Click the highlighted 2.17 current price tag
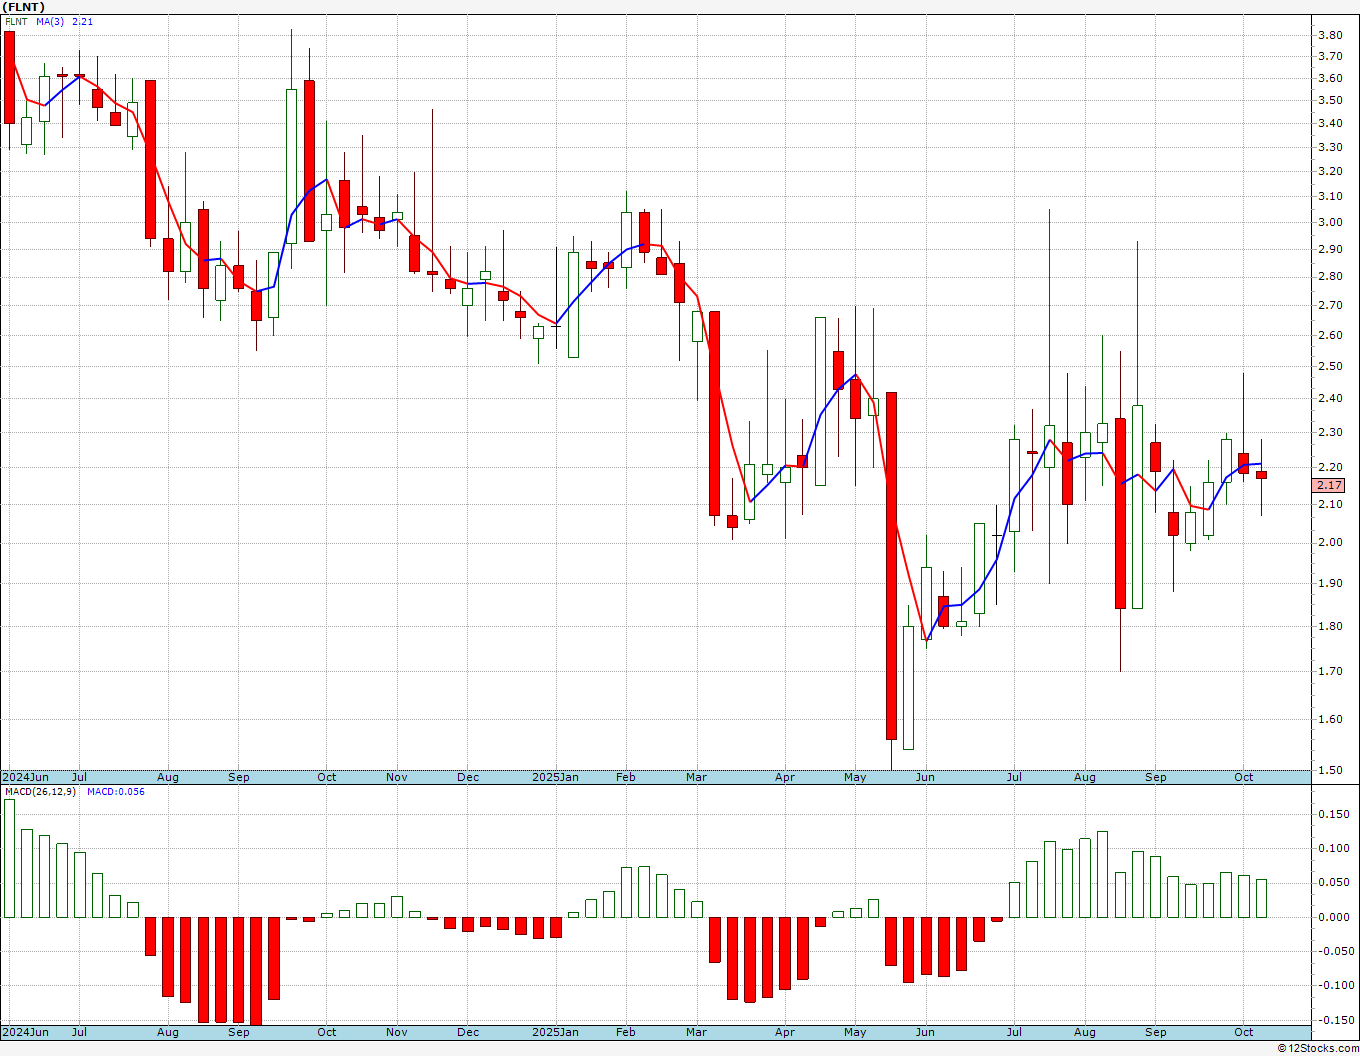 (1329, 486)
